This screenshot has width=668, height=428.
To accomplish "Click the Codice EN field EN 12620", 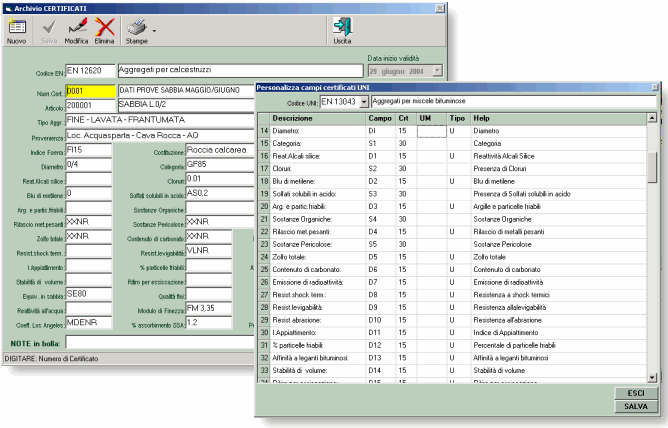I will coord(90,71).
